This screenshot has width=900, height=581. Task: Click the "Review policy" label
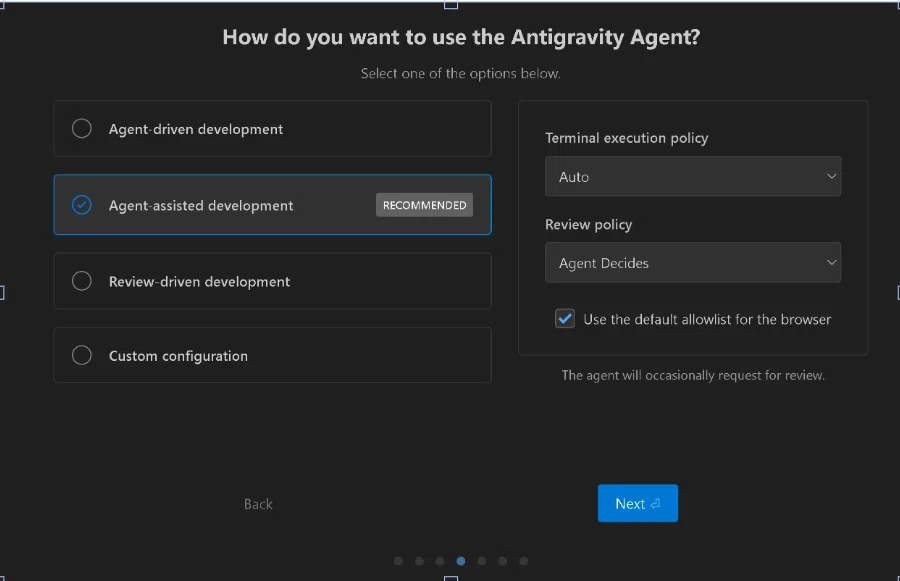click(588, 224)
